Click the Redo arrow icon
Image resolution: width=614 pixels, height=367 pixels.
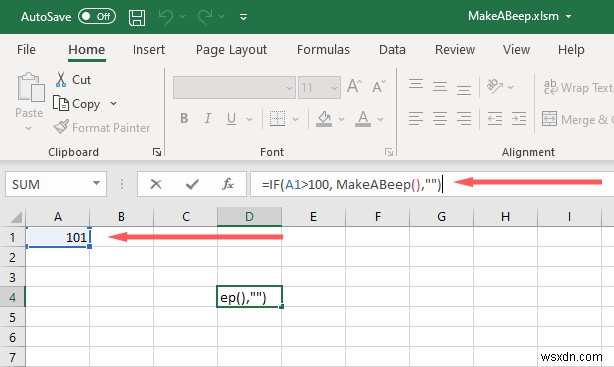[x=205, y=17]
